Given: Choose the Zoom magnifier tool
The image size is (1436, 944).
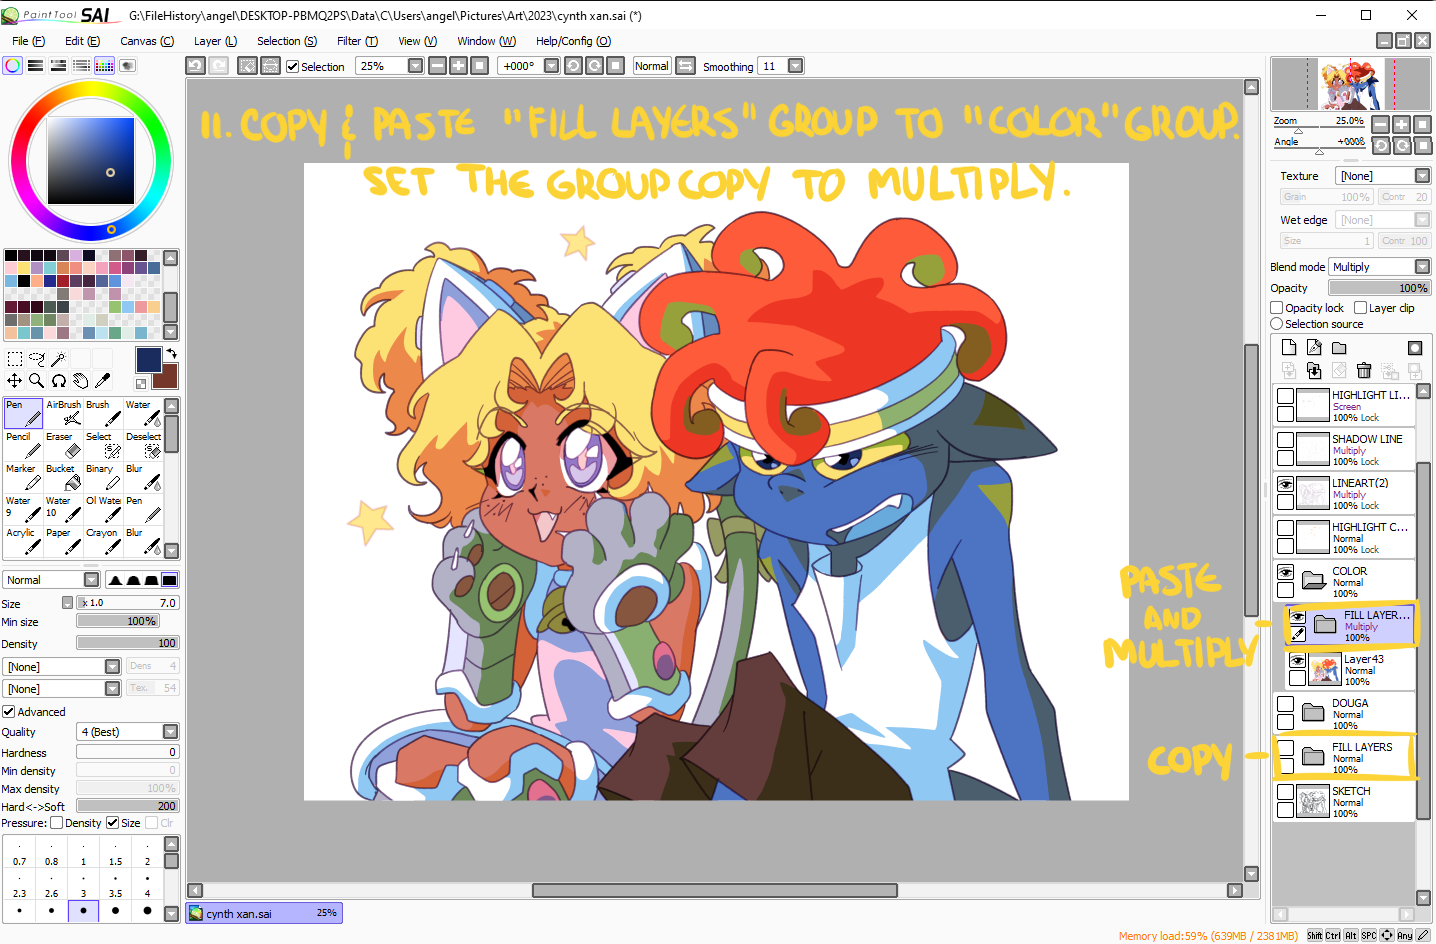Looking at the screenshot, I should point(36,380).
